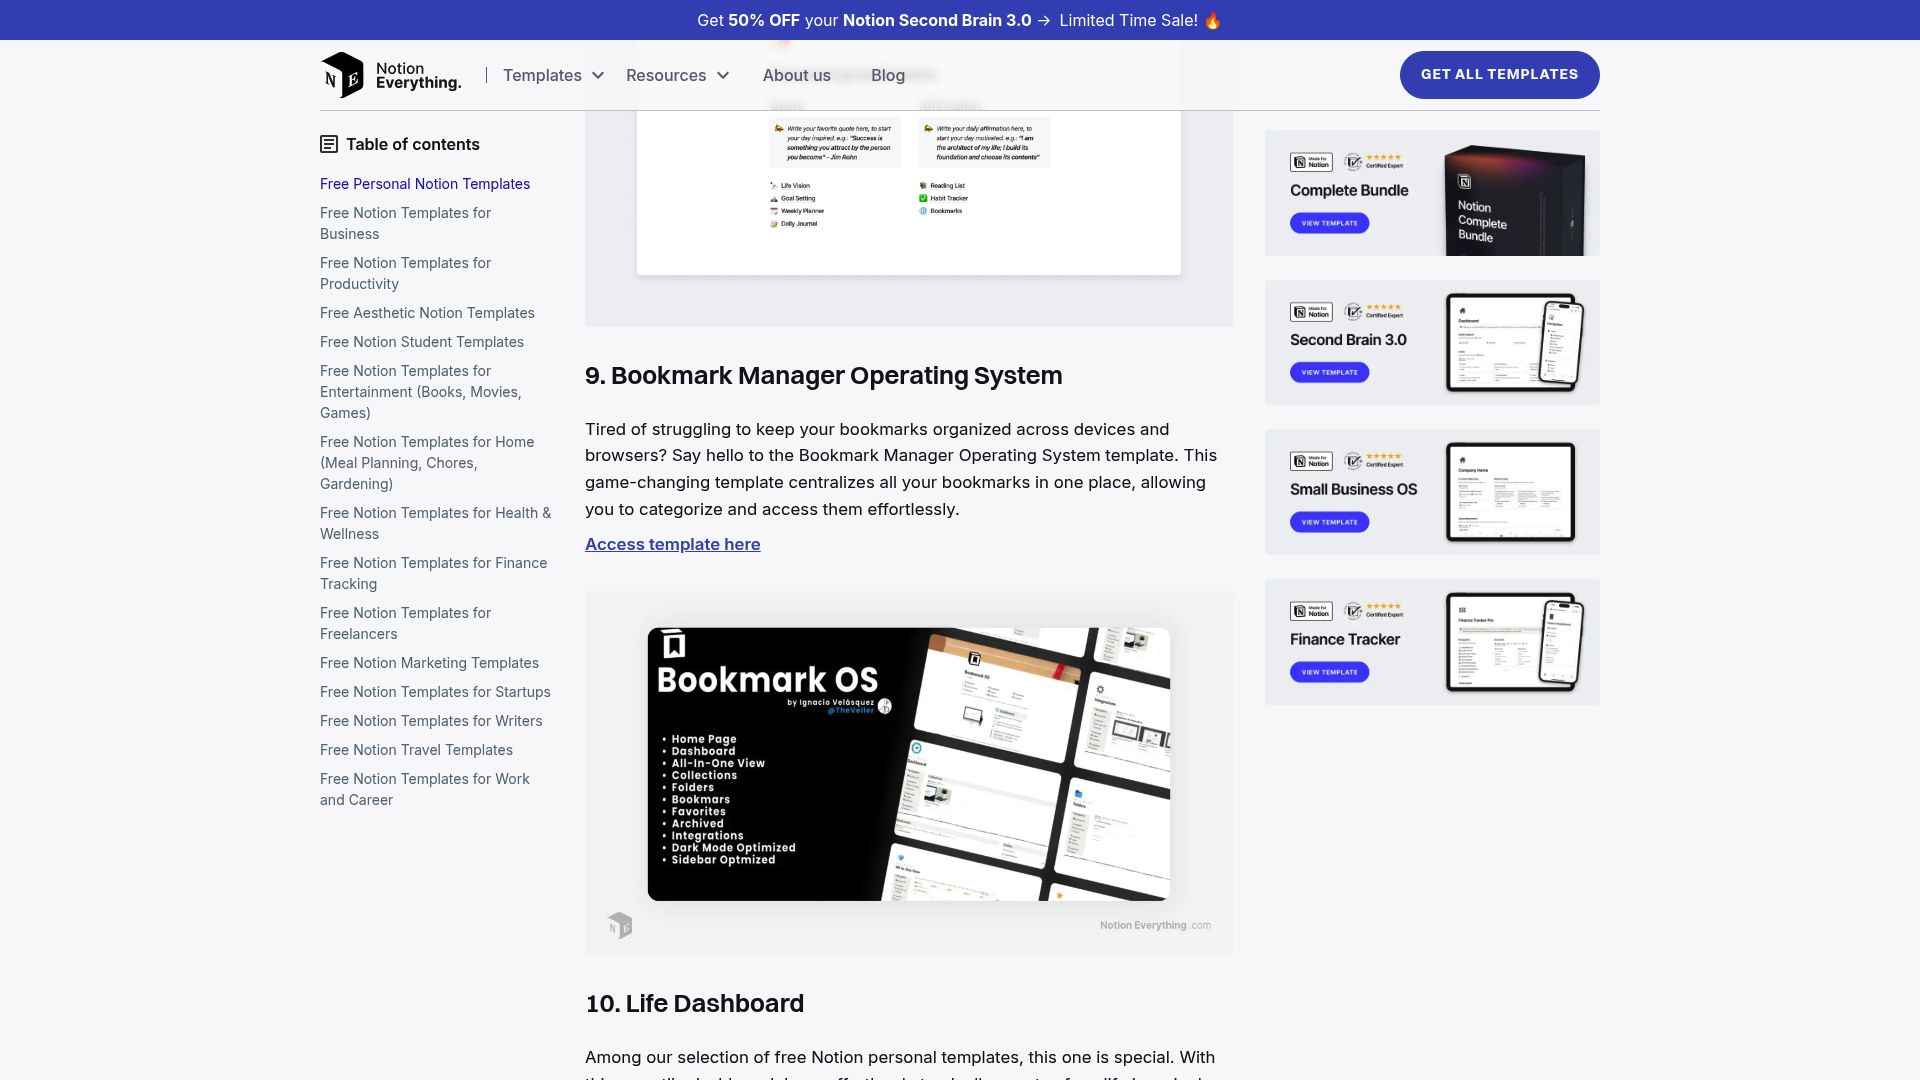
Task: Click the Get All Templates button
Action: pos(1499,75)
